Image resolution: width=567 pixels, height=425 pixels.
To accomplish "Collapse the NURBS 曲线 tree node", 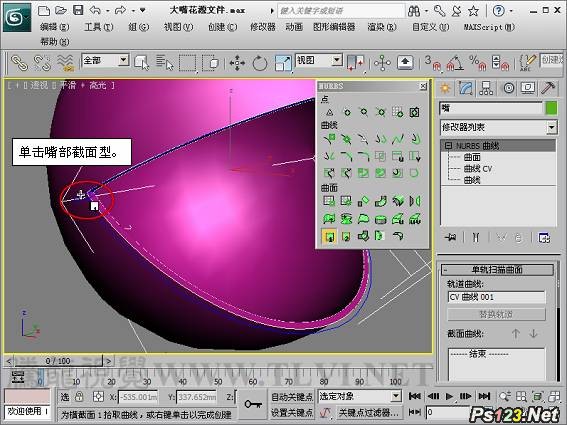I will [x=449, y=146].
